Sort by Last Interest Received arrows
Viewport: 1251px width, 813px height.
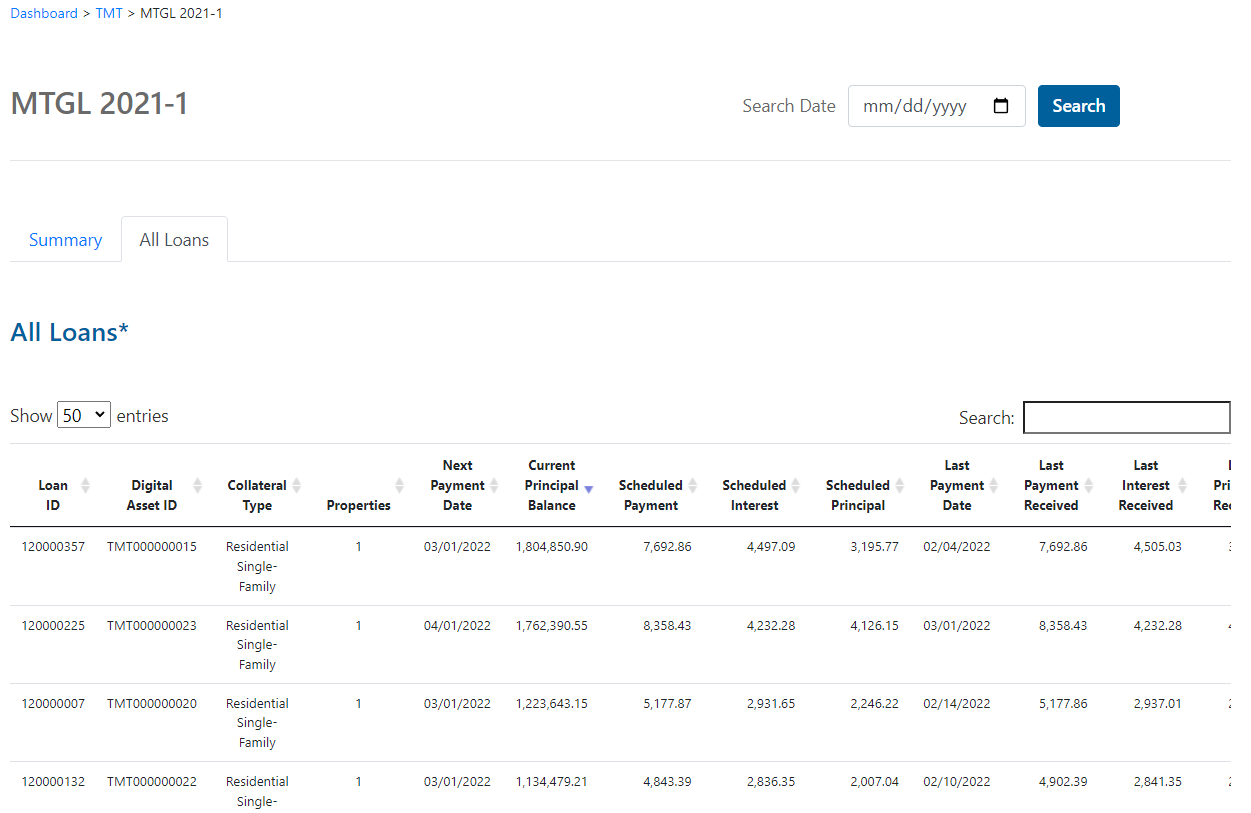[1183, 486]
